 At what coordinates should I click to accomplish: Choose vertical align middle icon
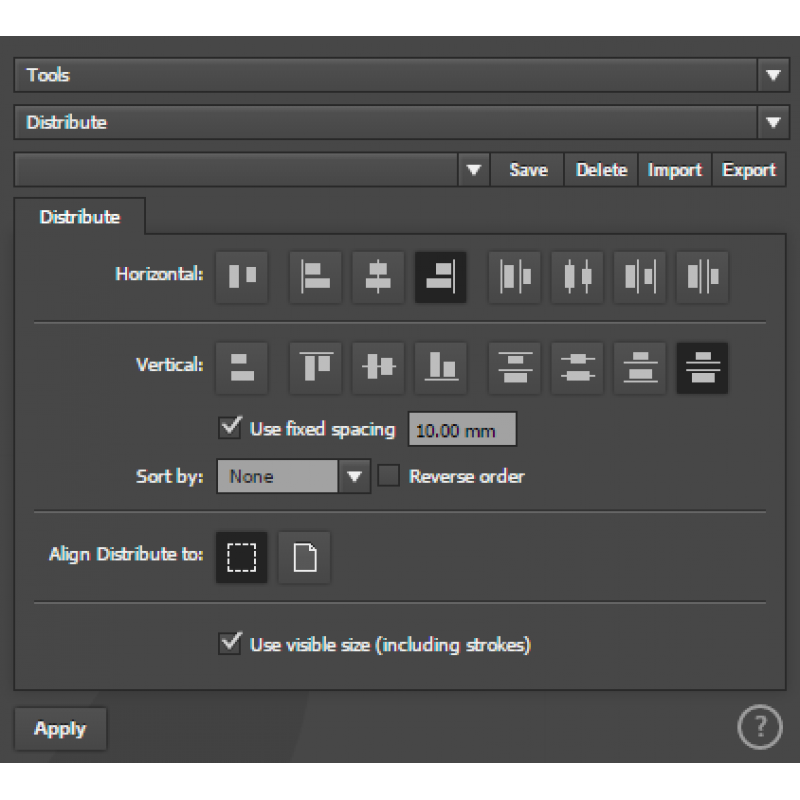coord(378,368)
